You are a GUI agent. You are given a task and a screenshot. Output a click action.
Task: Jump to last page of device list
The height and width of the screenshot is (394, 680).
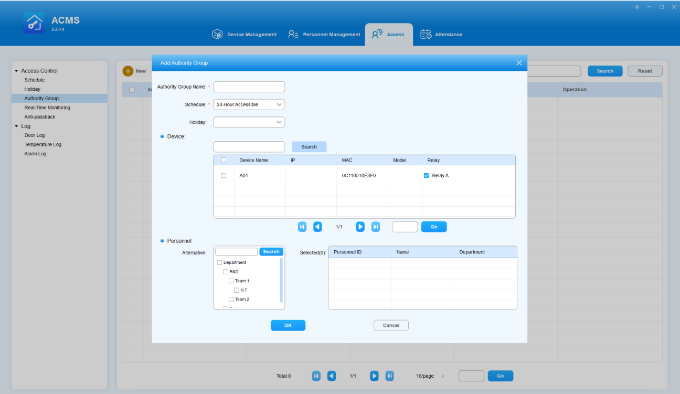[x=376, y=227]
